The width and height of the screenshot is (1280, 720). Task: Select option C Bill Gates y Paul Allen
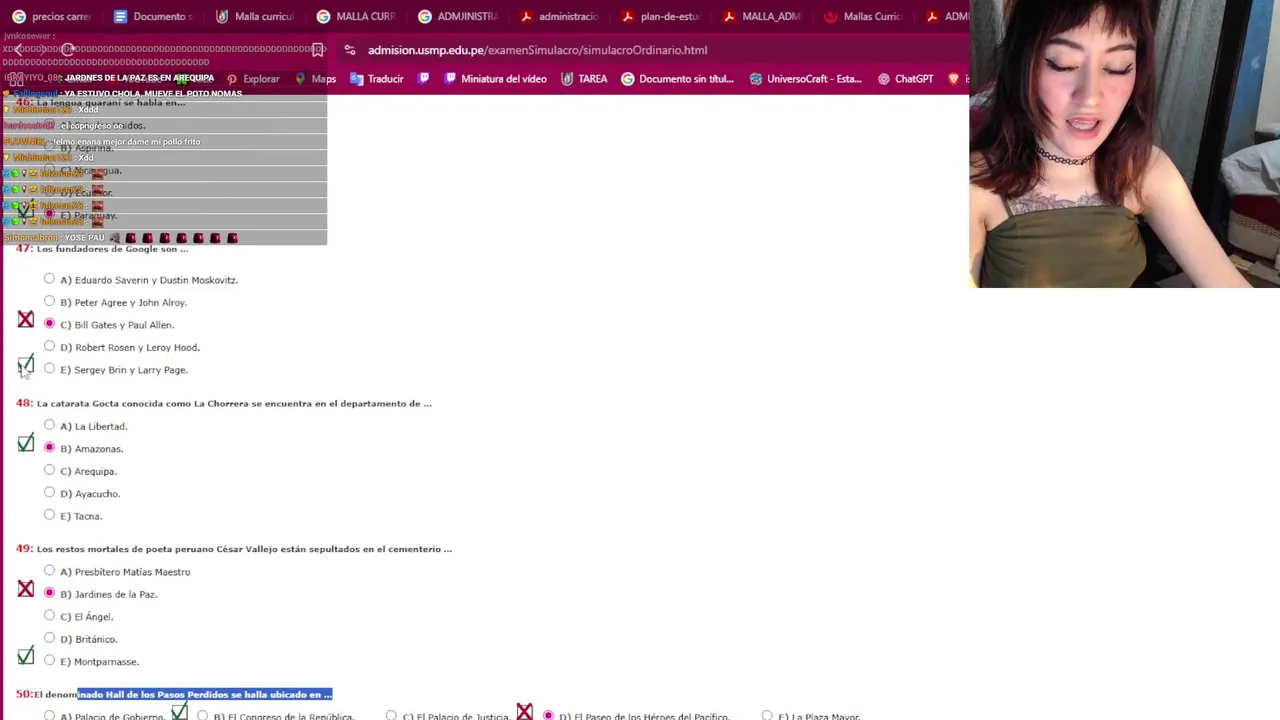(x=49, y=324)
